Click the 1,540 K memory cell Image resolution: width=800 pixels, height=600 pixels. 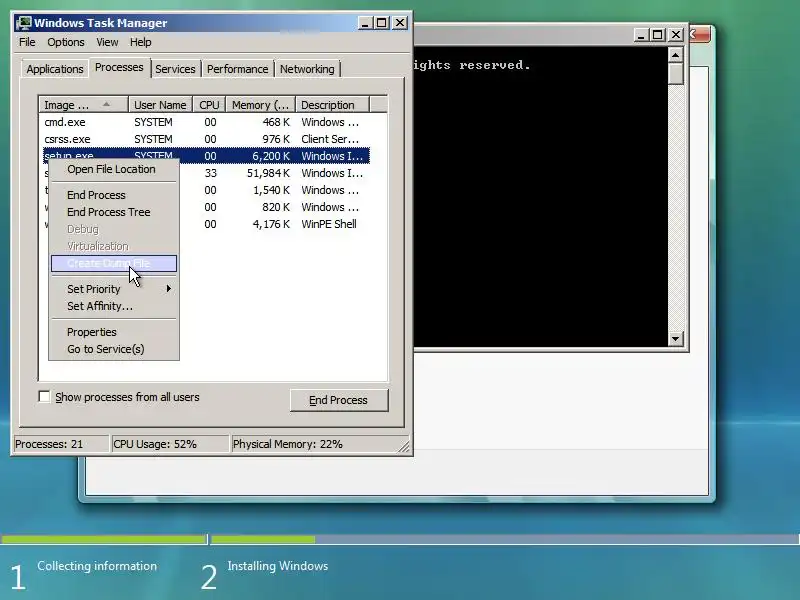pyautogui.click(x=271, y=190)
